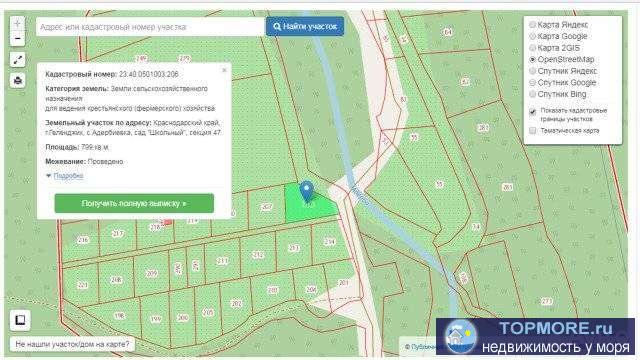Print the map with the printer icon
Image resolution: width=640 pixels, height=360 pixels.
(x=18, y=80)
